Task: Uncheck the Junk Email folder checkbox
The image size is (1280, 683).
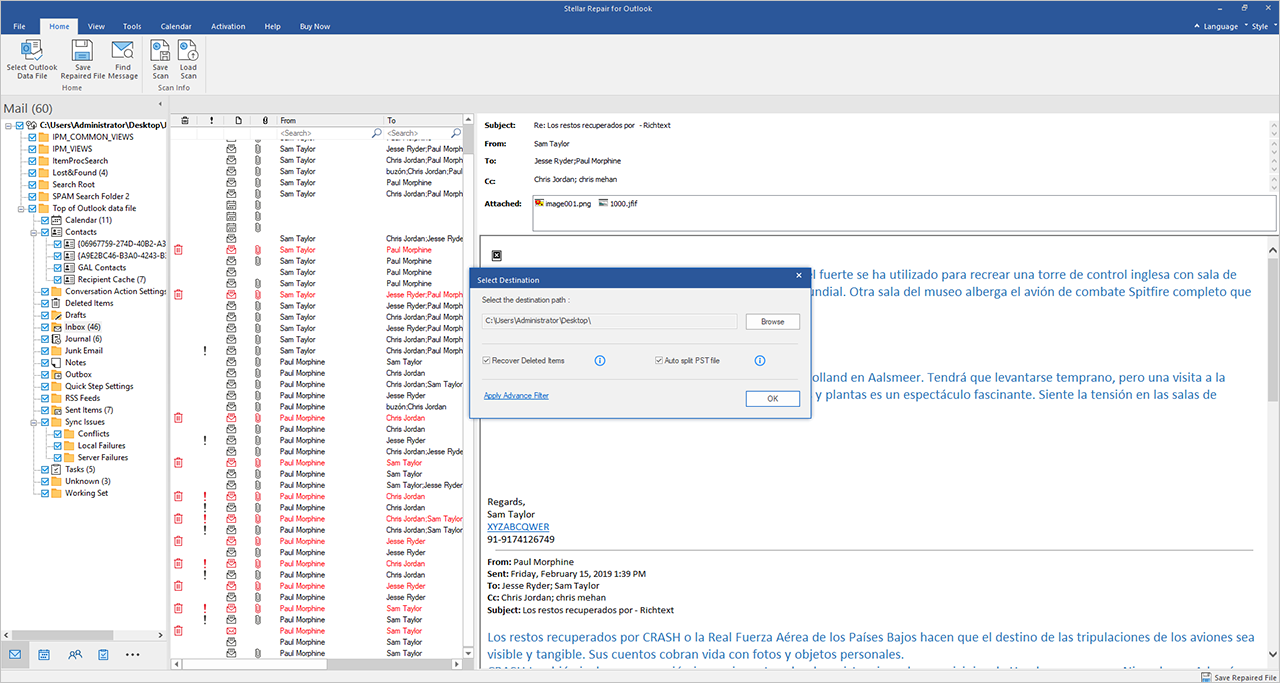Action: [45, 351]
